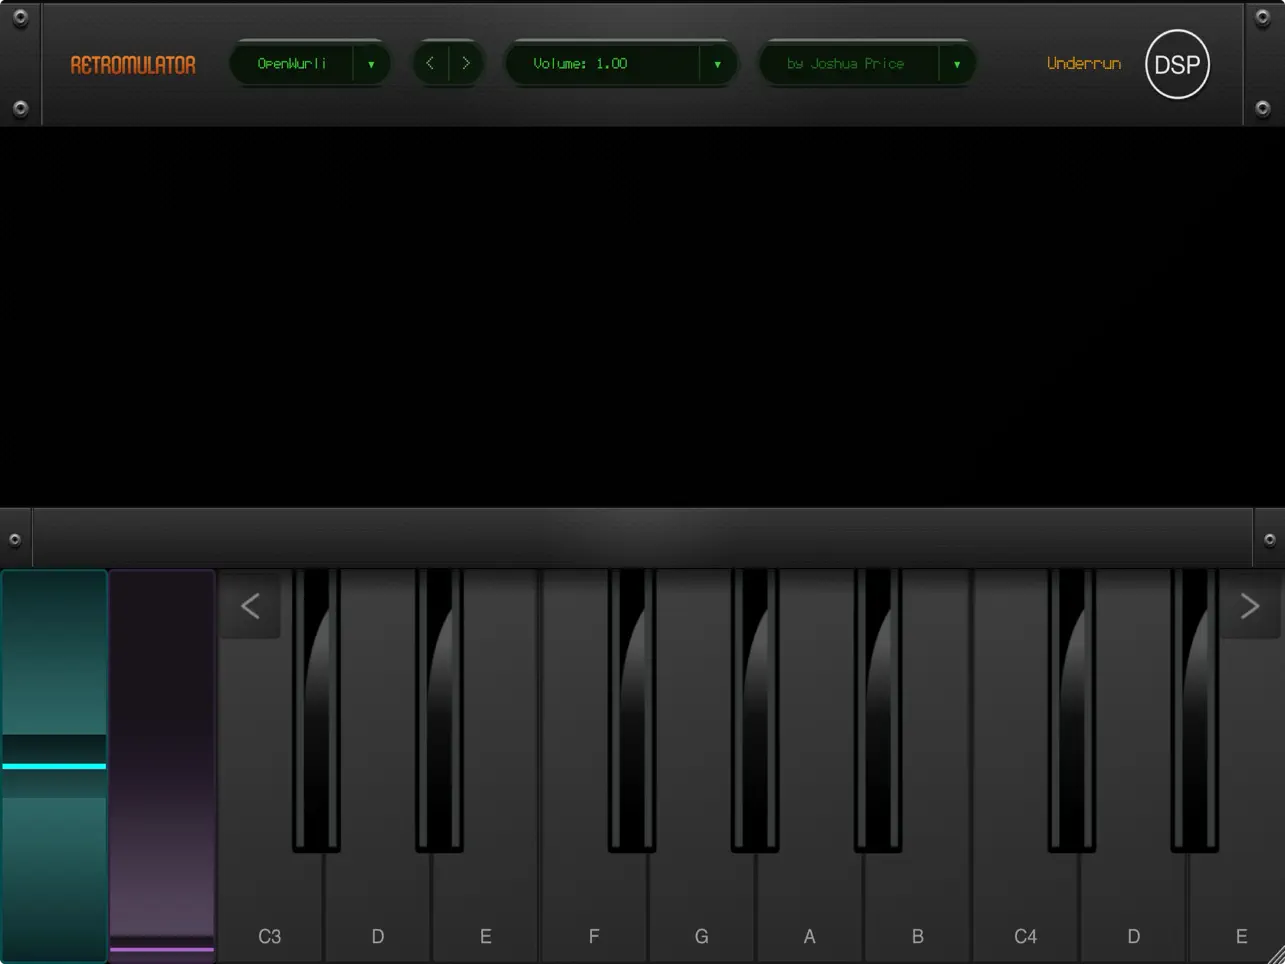
Task: Click the Volume: 1.00 display
Action: [603, 63]
